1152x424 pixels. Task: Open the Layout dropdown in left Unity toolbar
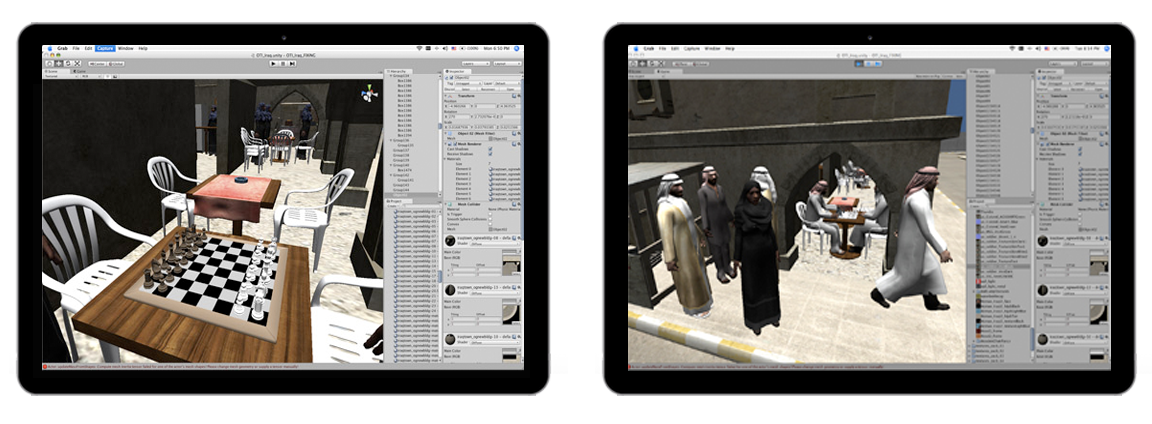505,63
